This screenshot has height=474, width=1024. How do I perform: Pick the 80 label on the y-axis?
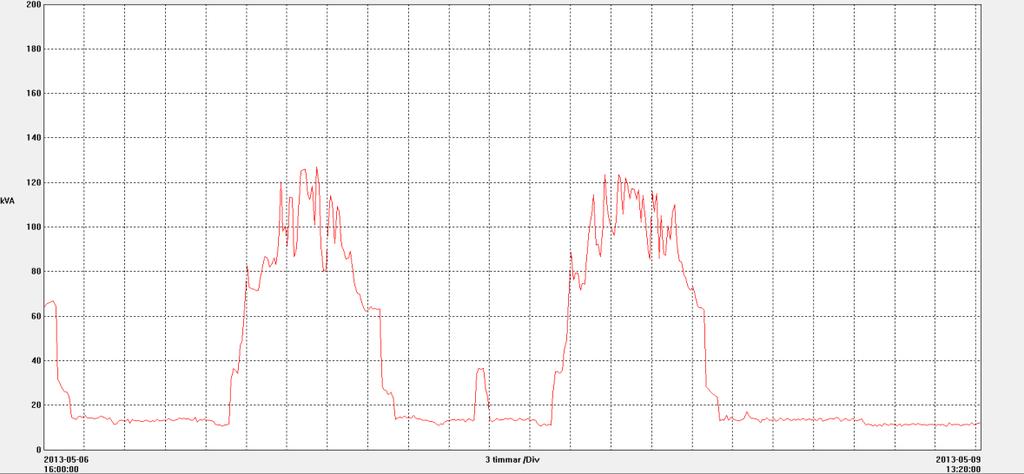coord(35,271)
